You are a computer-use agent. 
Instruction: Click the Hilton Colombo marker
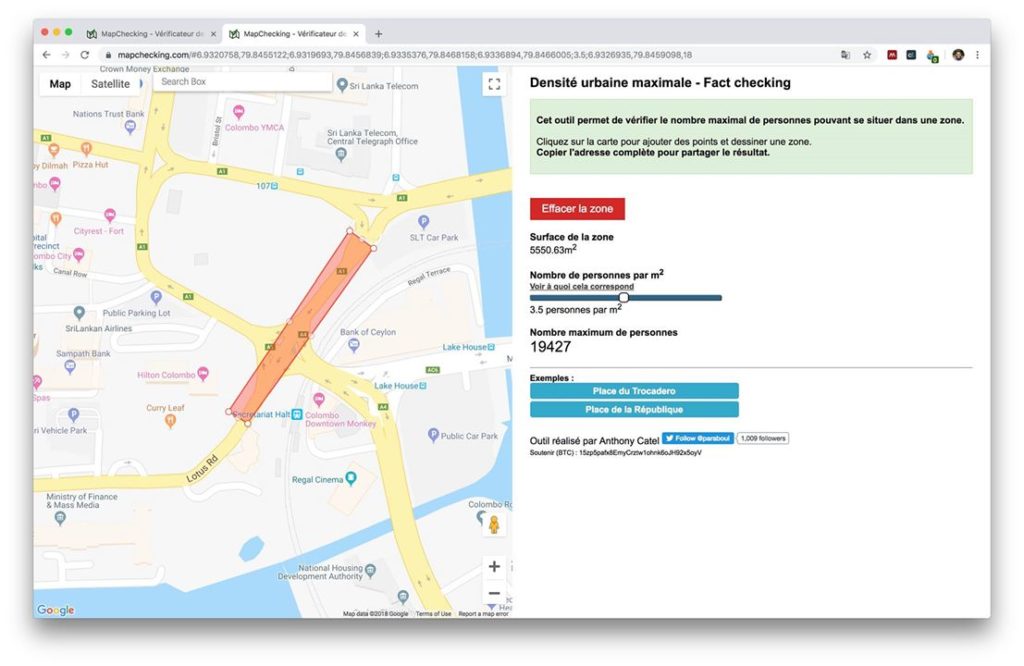[x=203, y=373]
